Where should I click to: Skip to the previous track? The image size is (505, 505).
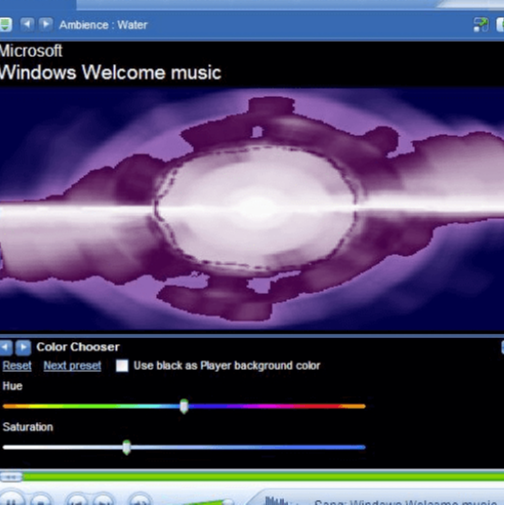pos(77,501)
